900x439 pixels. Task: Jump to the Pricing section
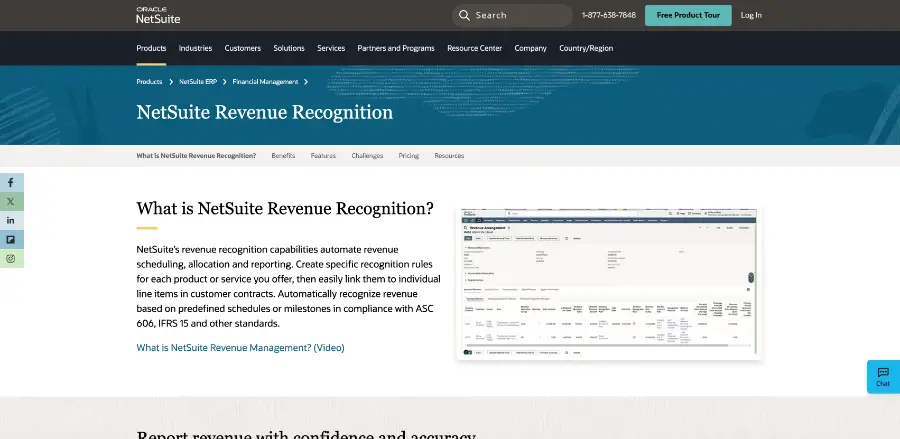tap(409, 156)
